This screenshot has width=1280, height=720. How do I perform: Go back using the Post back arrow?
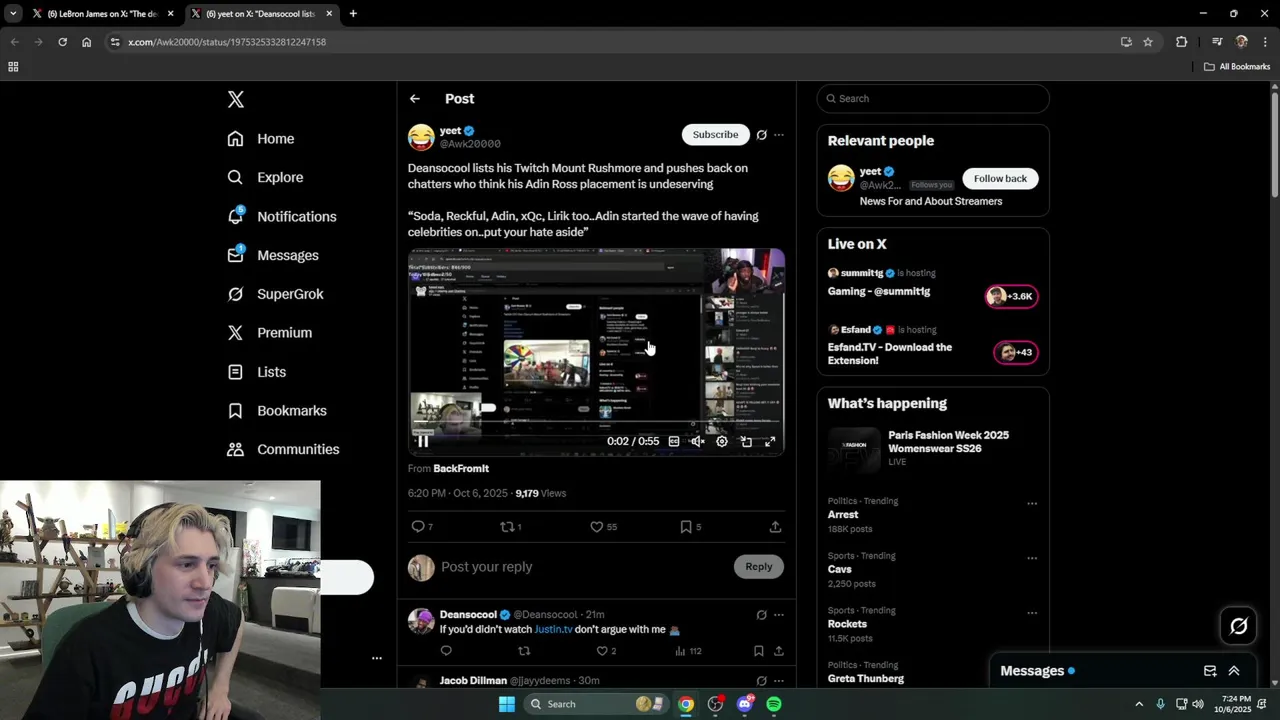click(x=415, y=99)
